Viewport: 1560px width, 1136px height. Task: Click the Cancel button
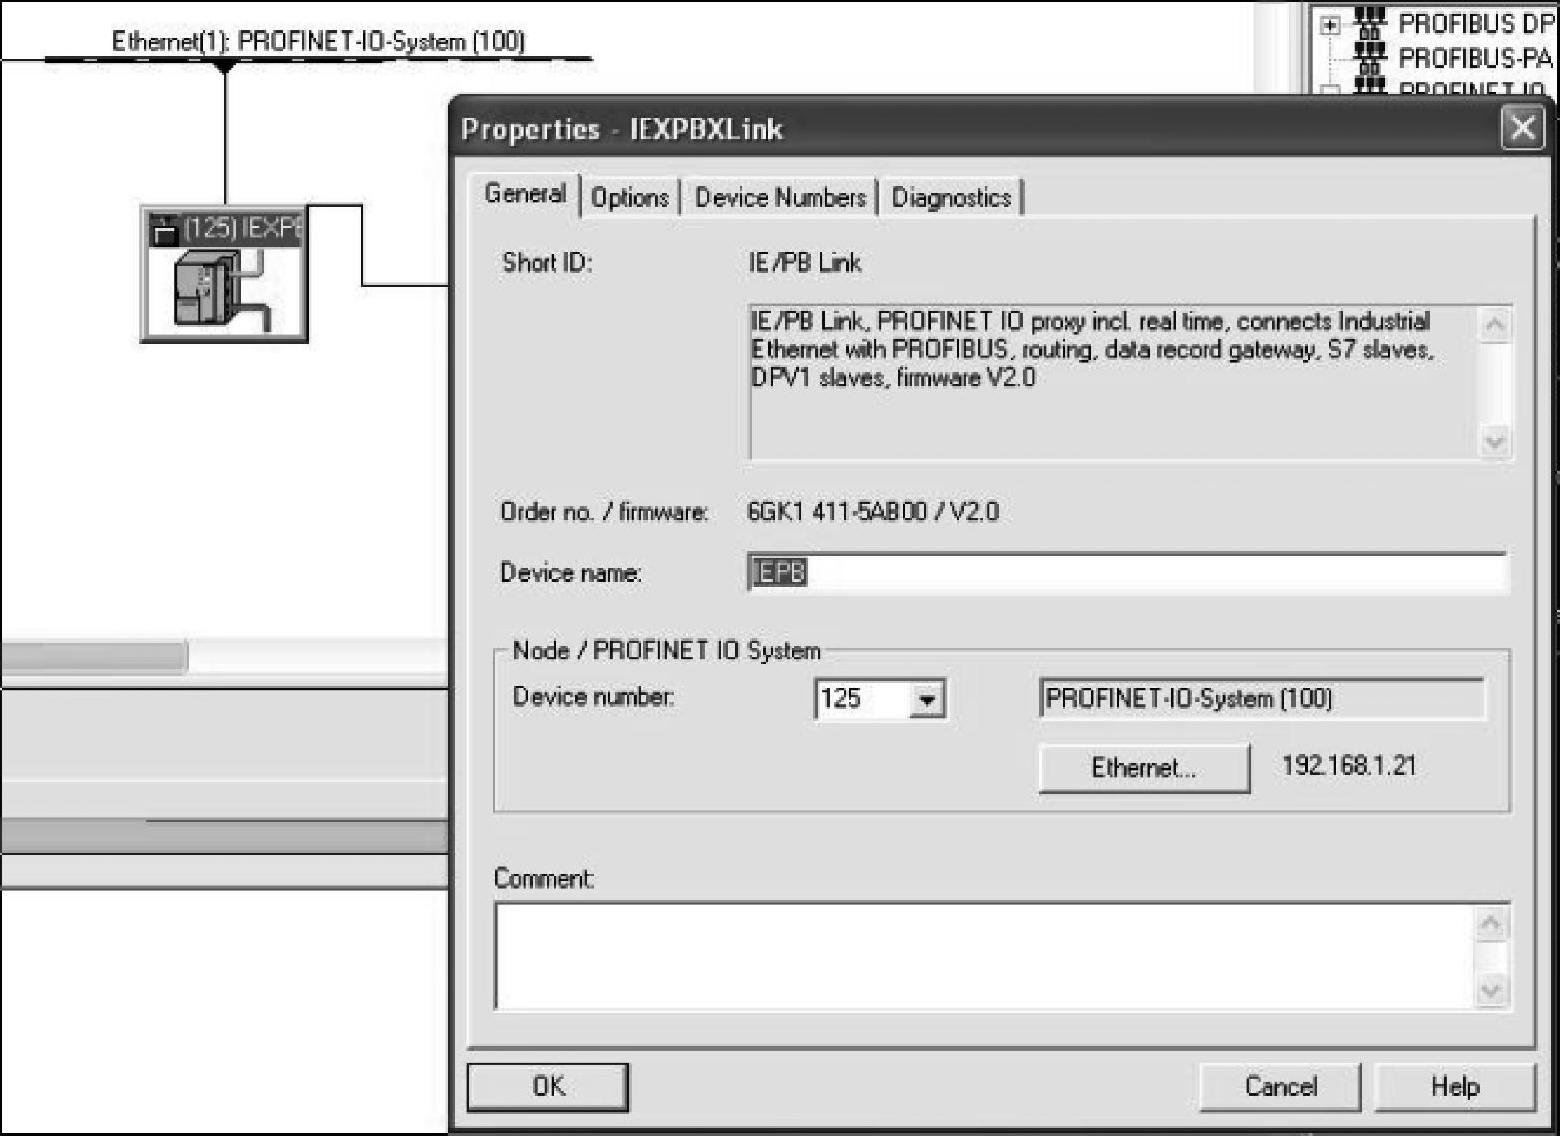pyautogui.click(x=1280, y=1086)
